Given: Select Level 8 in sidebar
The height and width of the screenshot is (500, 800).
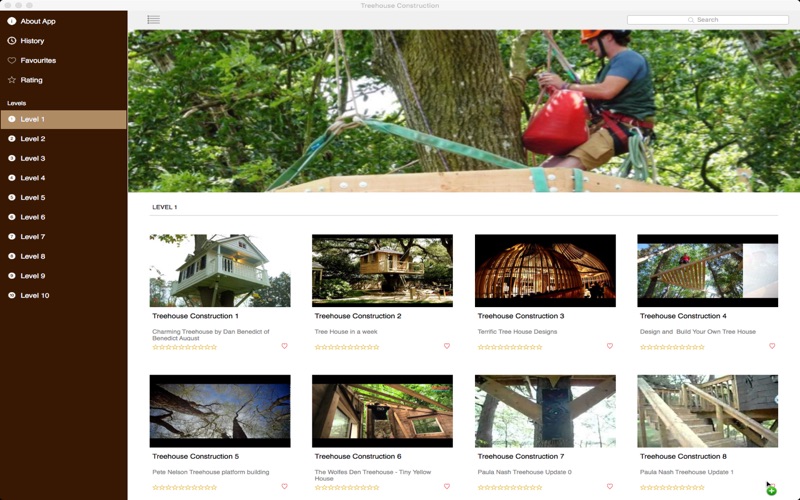Looking at the screenshot, I should [x=63, y=256].
